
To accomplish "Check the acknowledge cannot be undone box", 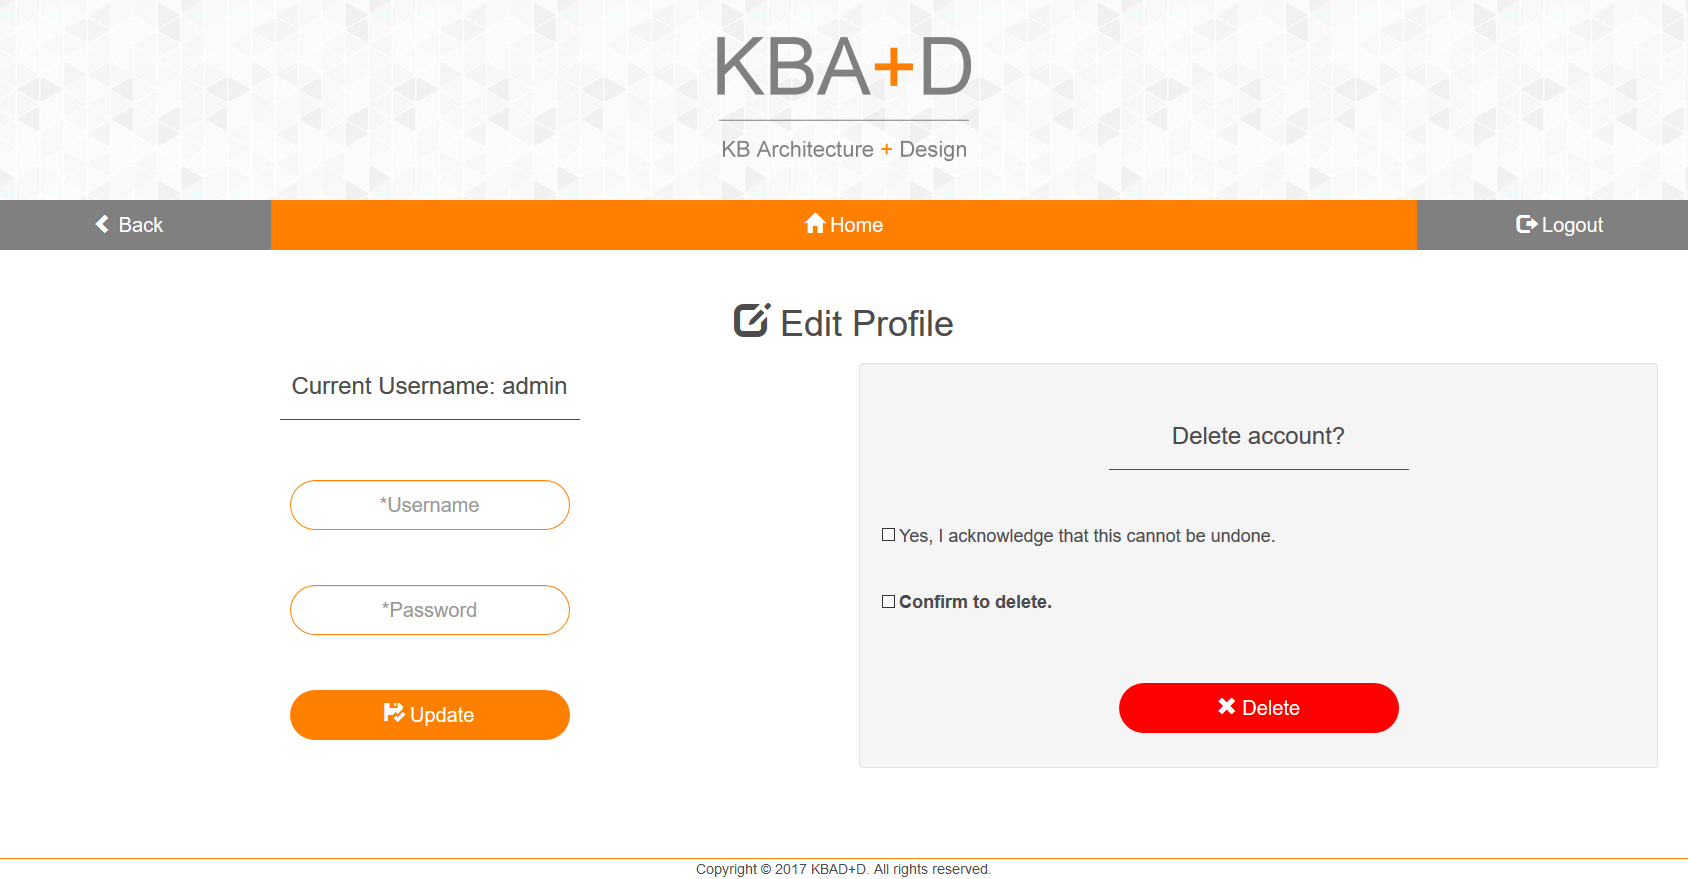I will 888,535.
